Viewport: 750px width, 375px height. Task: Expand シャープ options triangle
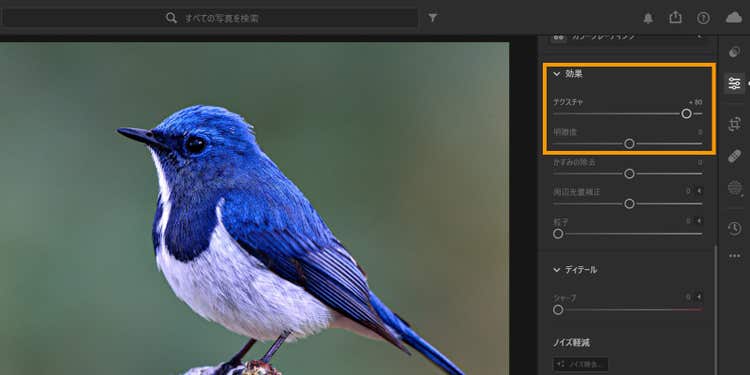(699, 297)
